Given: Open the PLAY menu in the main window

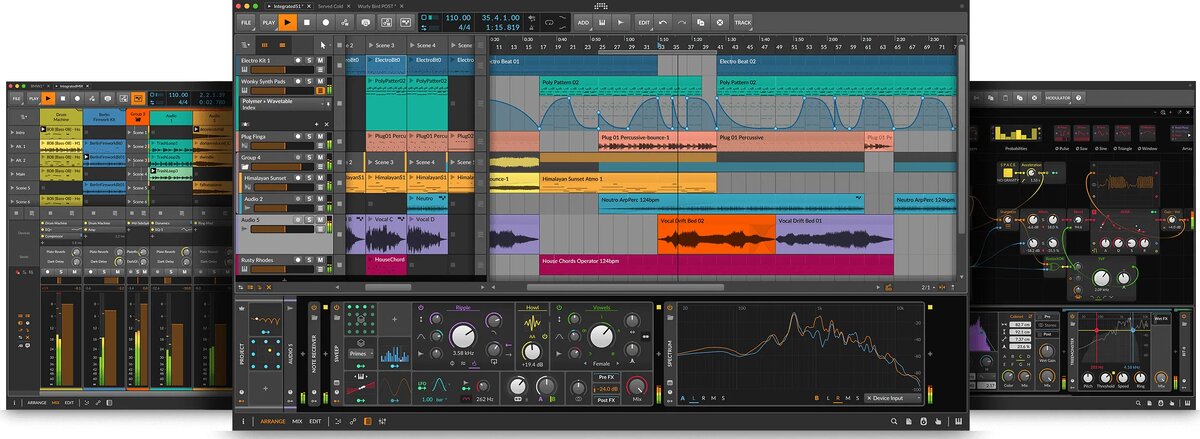Looking at the screenshot, I should coord(269,22).
